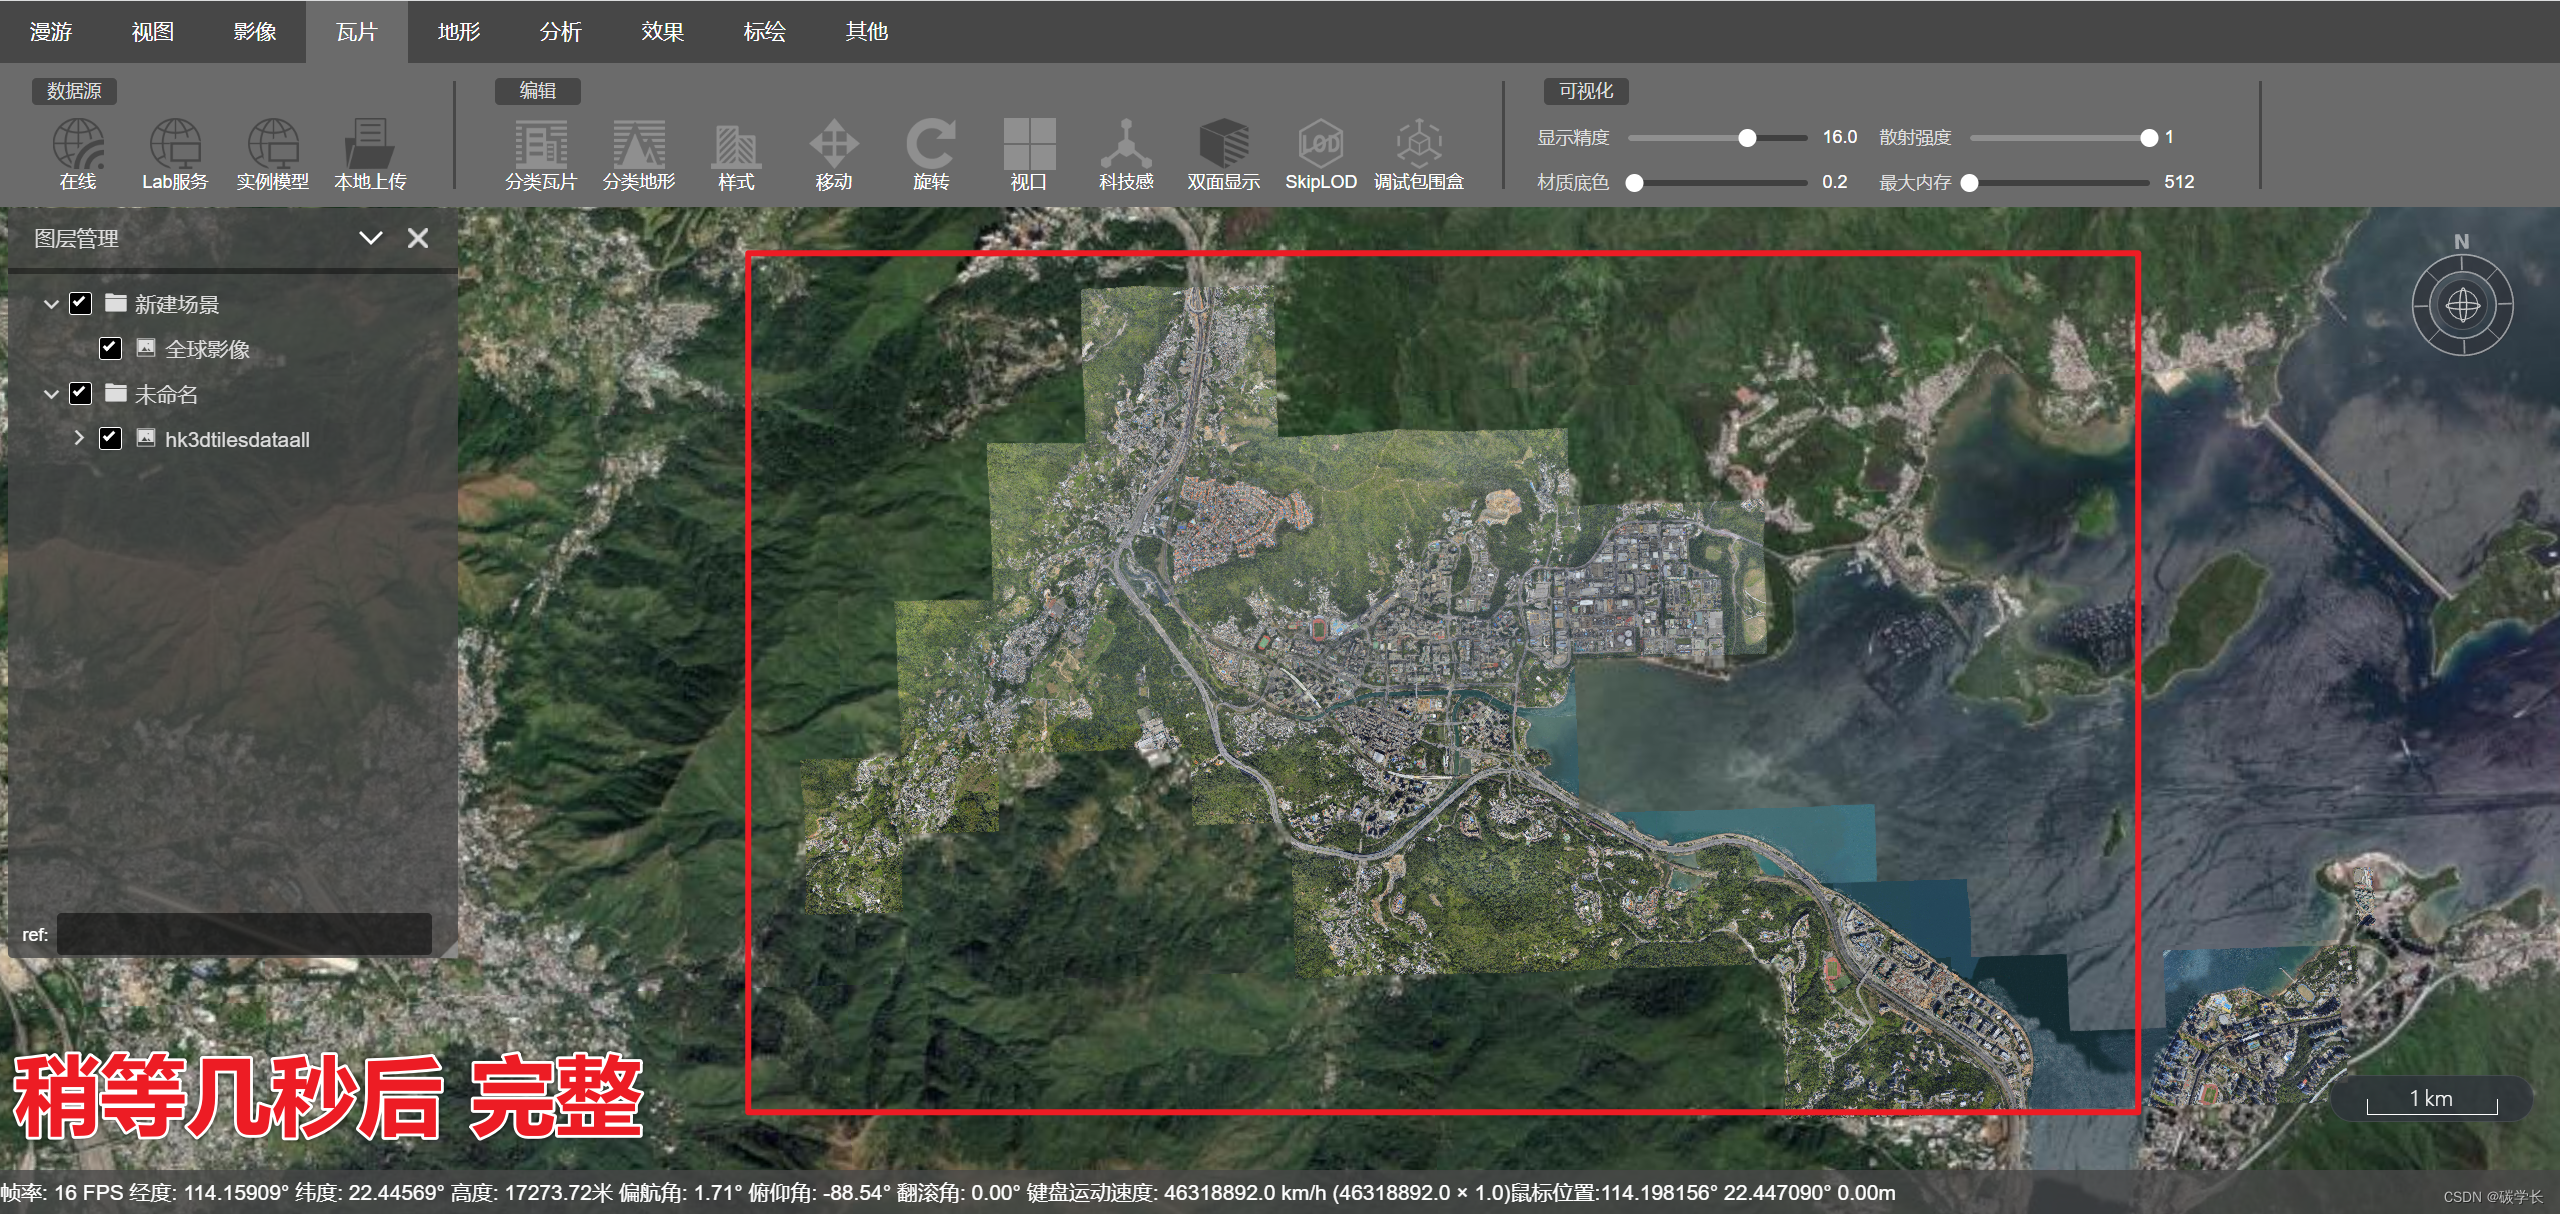Screen dimensions: 2560x1214
Task: Click the image icon beside 全球影像
Action: 146,348
